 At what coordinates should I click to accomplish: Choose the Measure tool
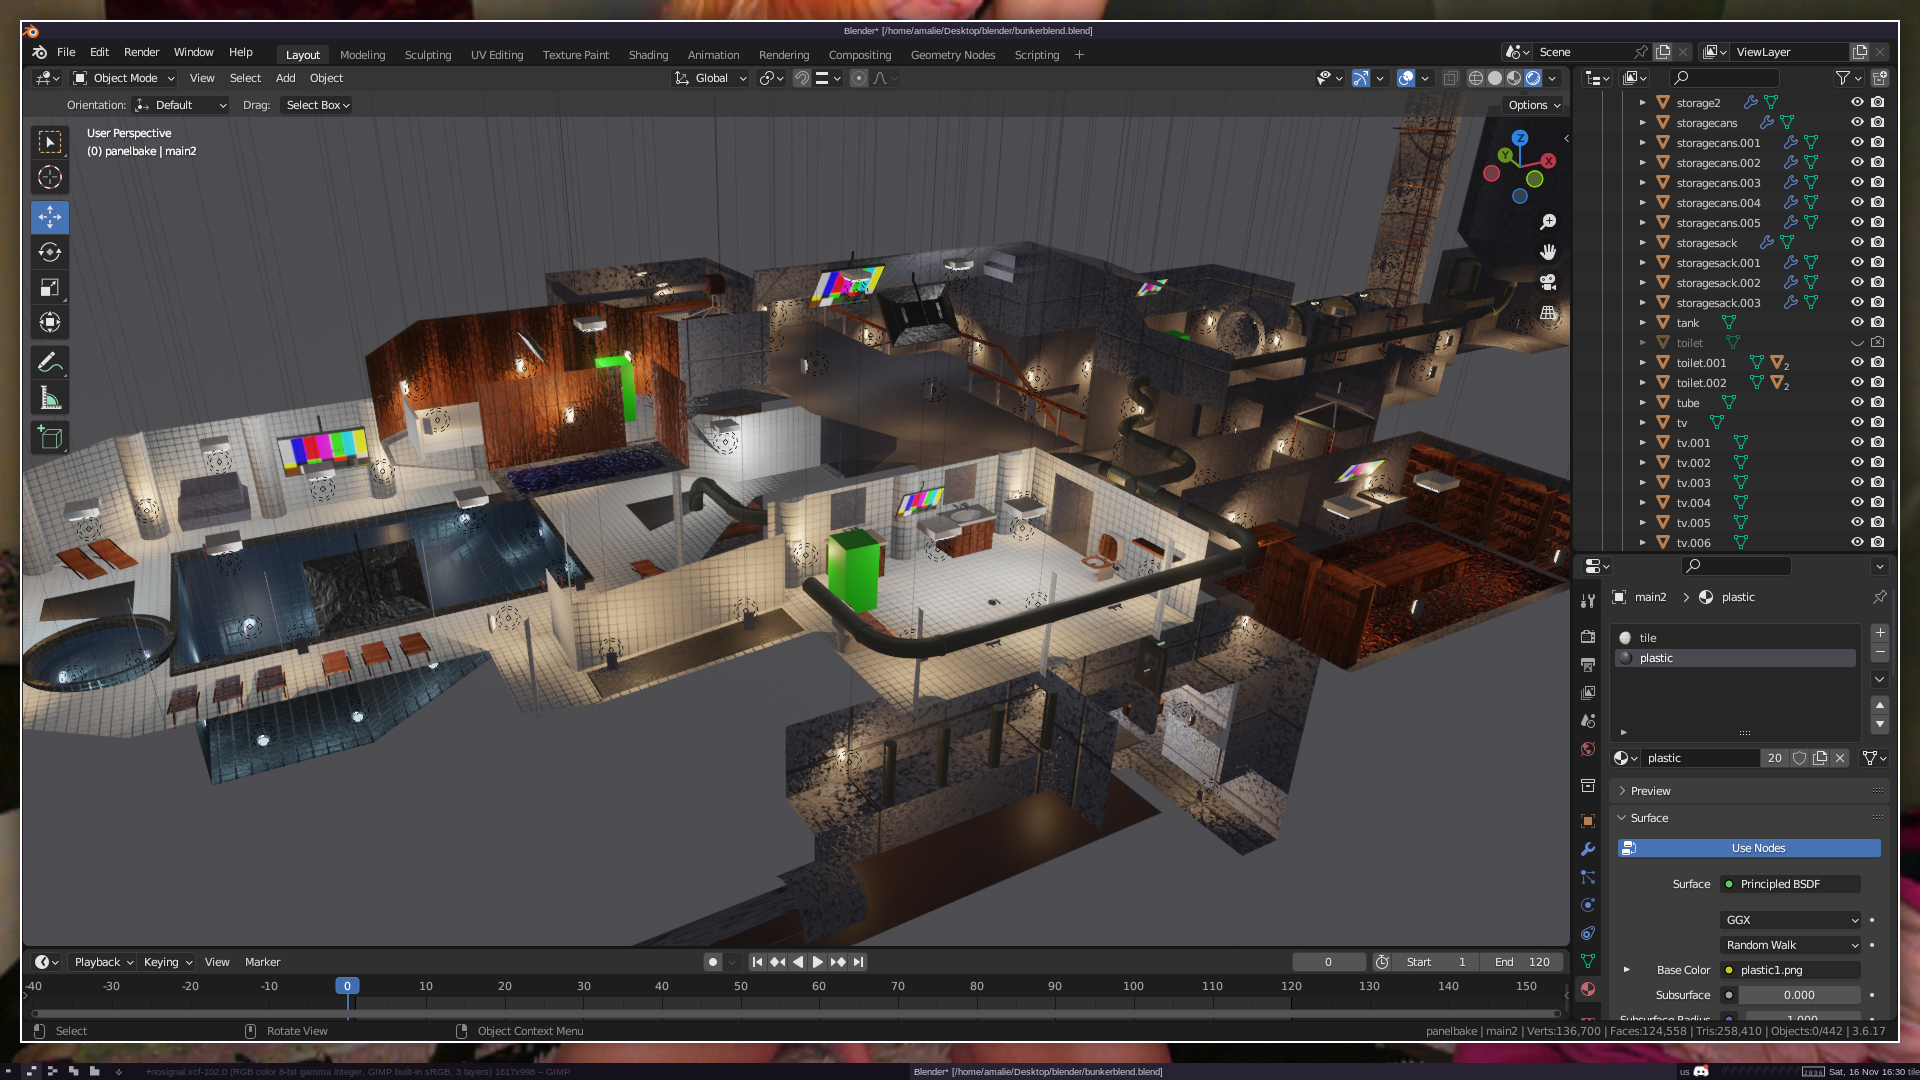pyautogui.click(x=50, y=399)
